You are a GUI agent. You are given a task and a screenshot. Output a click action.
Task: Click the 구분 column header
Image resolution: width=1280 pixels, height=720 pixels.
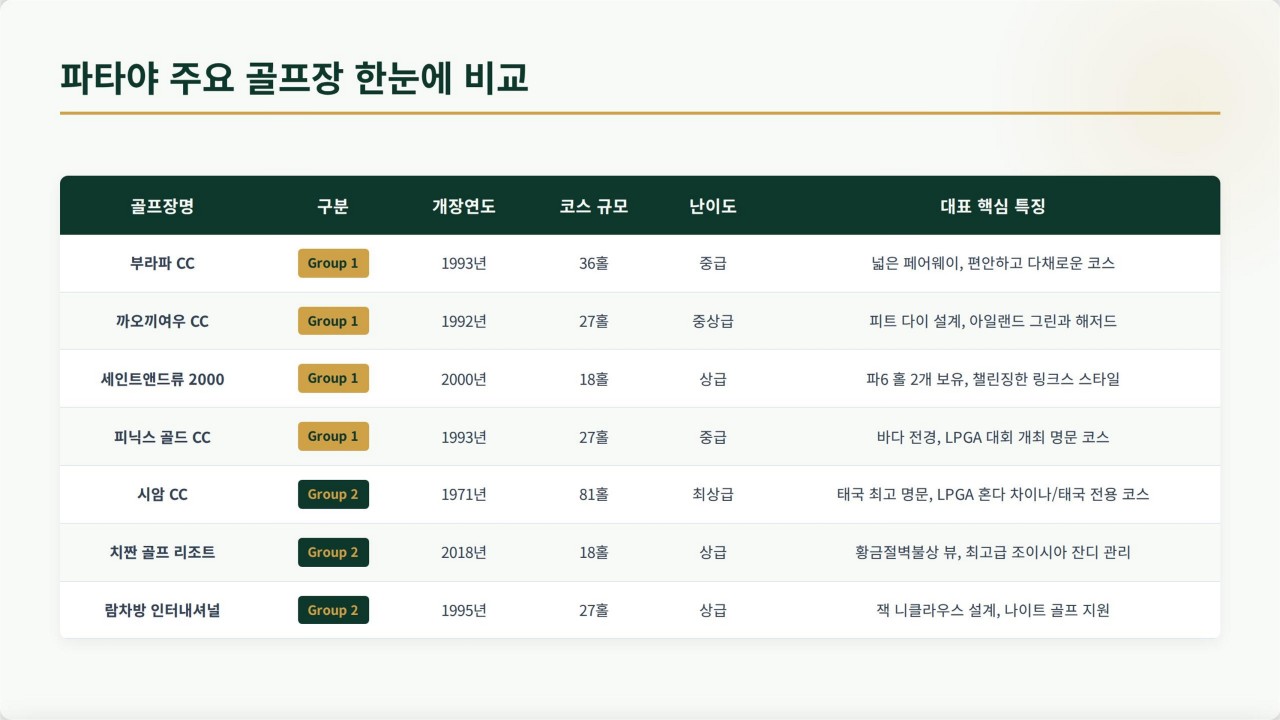pyautogui.click(x=333, y=207)
